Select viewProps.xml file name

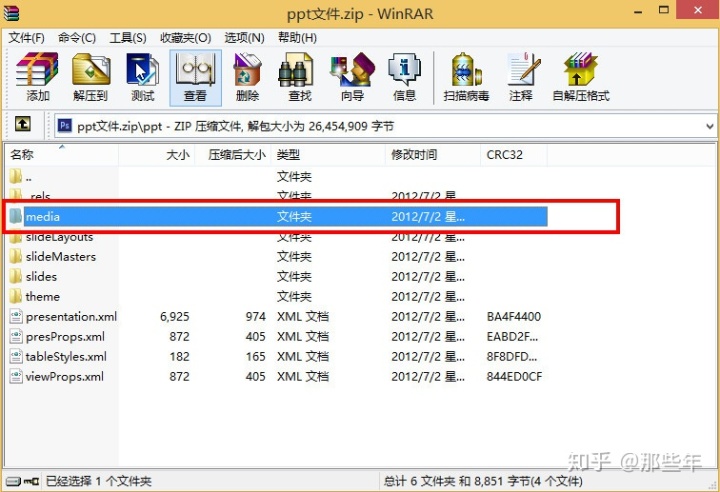click(65, 377)
